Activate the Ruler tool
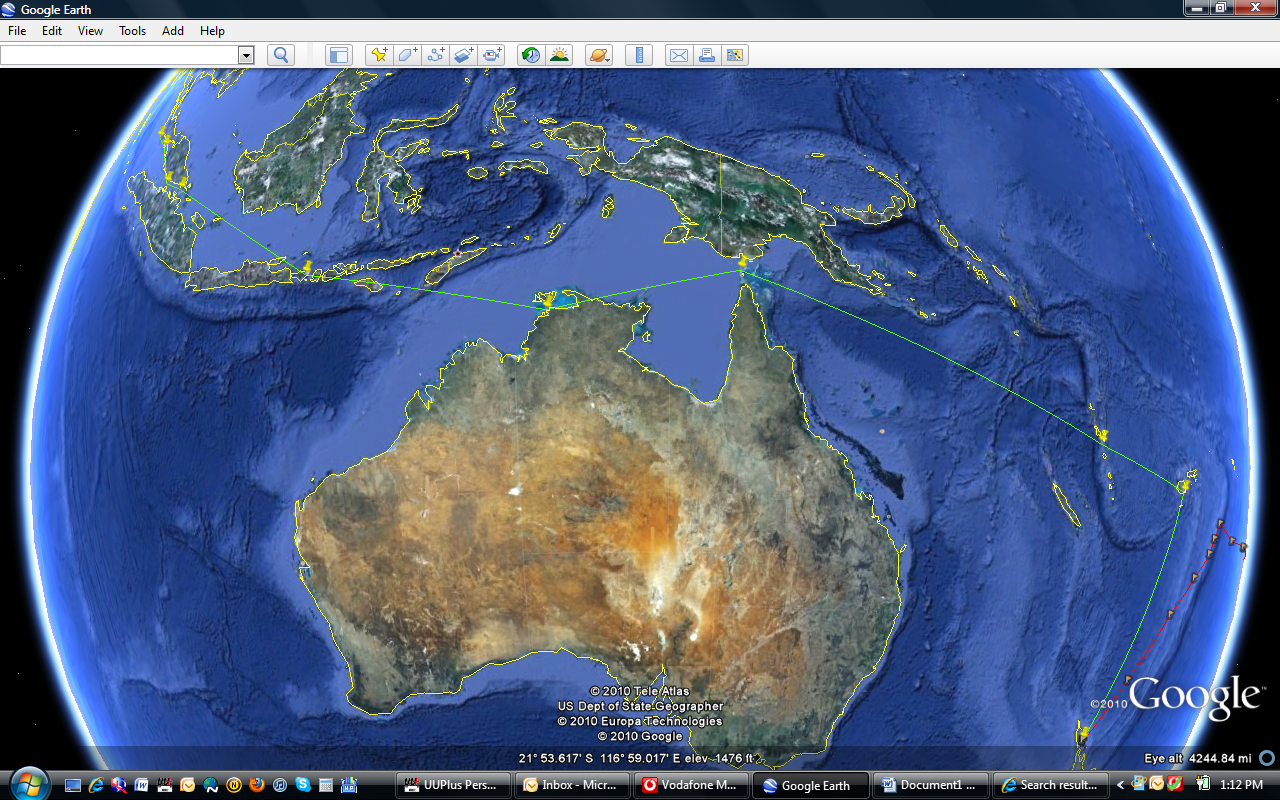Viewport: 1280px width, 800px height. [639, 55]
